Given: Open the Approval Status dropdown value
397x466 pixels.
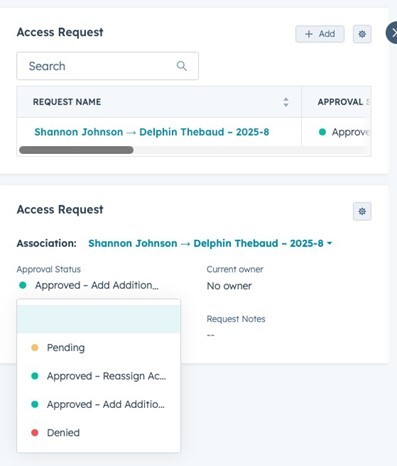Looking at the screenshot, I should (89, 285).
